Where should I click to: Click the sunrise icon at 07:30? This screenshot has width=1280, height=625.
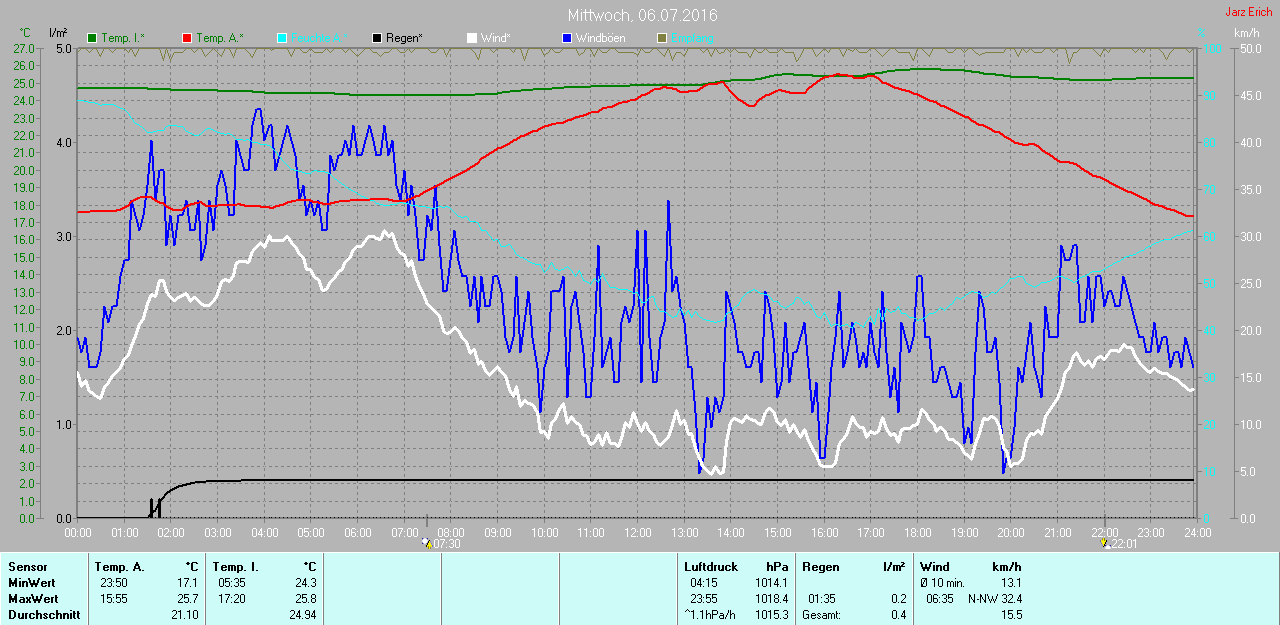427,543
